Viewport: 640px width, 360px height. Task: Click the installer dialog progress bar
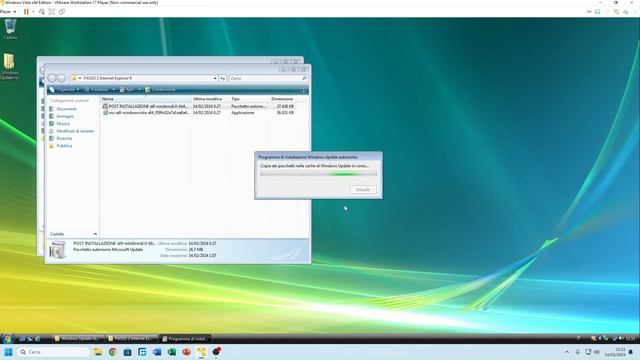click(318, 174)
